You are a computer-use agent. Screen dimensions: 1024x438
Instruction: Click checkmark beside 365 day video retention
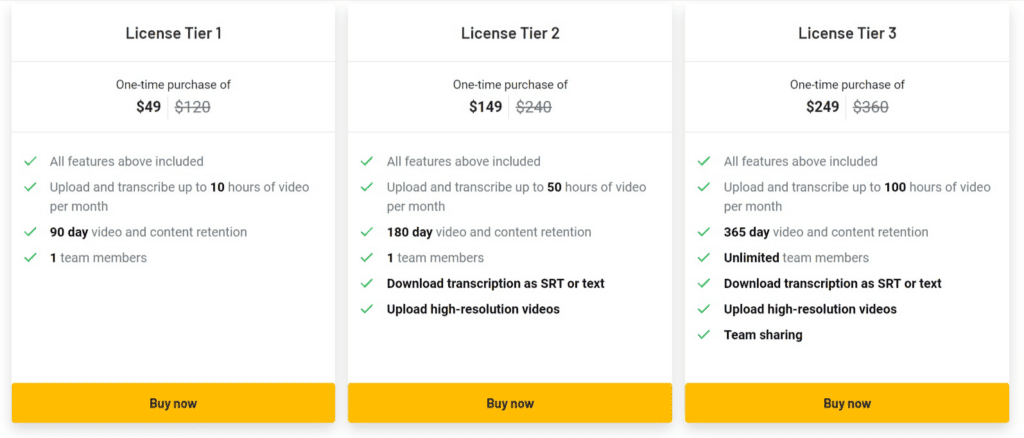(x=703, y=232)
